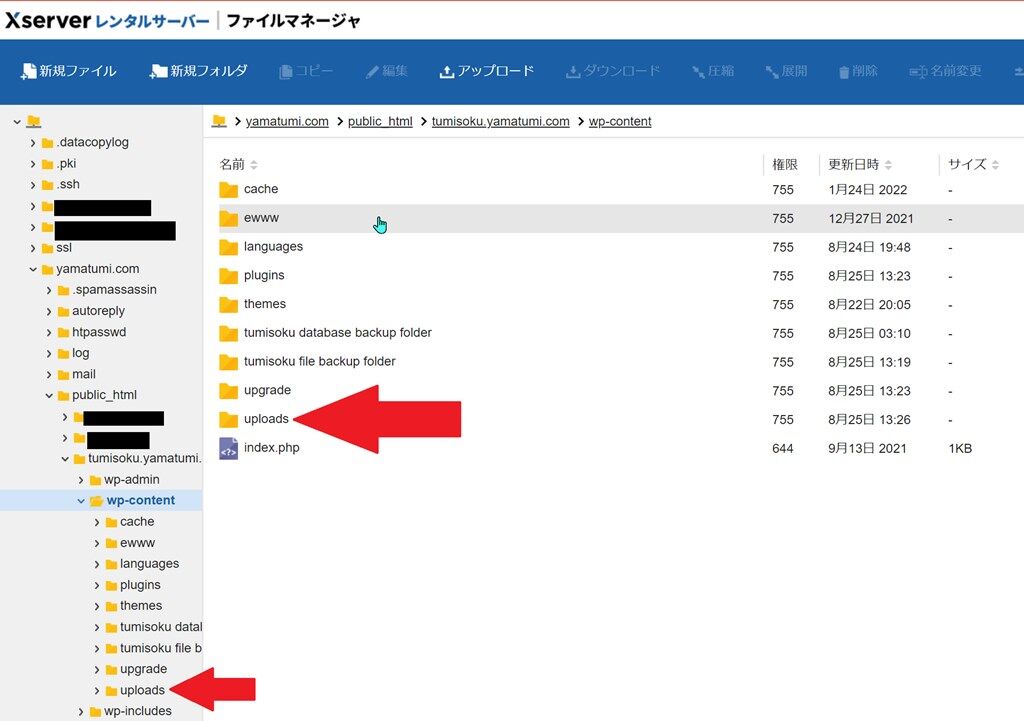Open the languages folder in file list
The width and height of the screenshot is (1024, 721).
[x=273, y=247]
